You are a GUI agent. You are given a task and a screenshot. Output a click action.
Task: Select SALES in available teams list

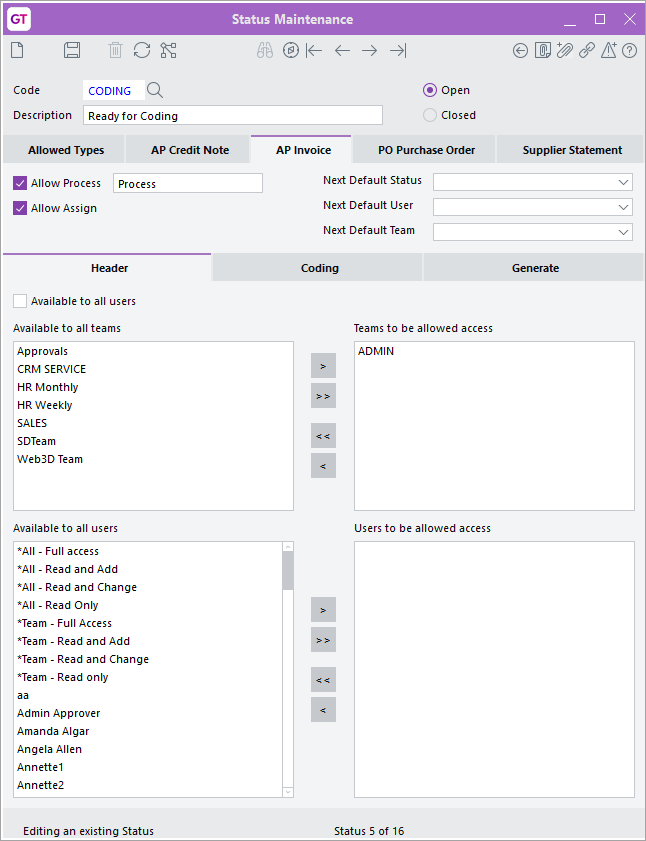coord(32,423)
